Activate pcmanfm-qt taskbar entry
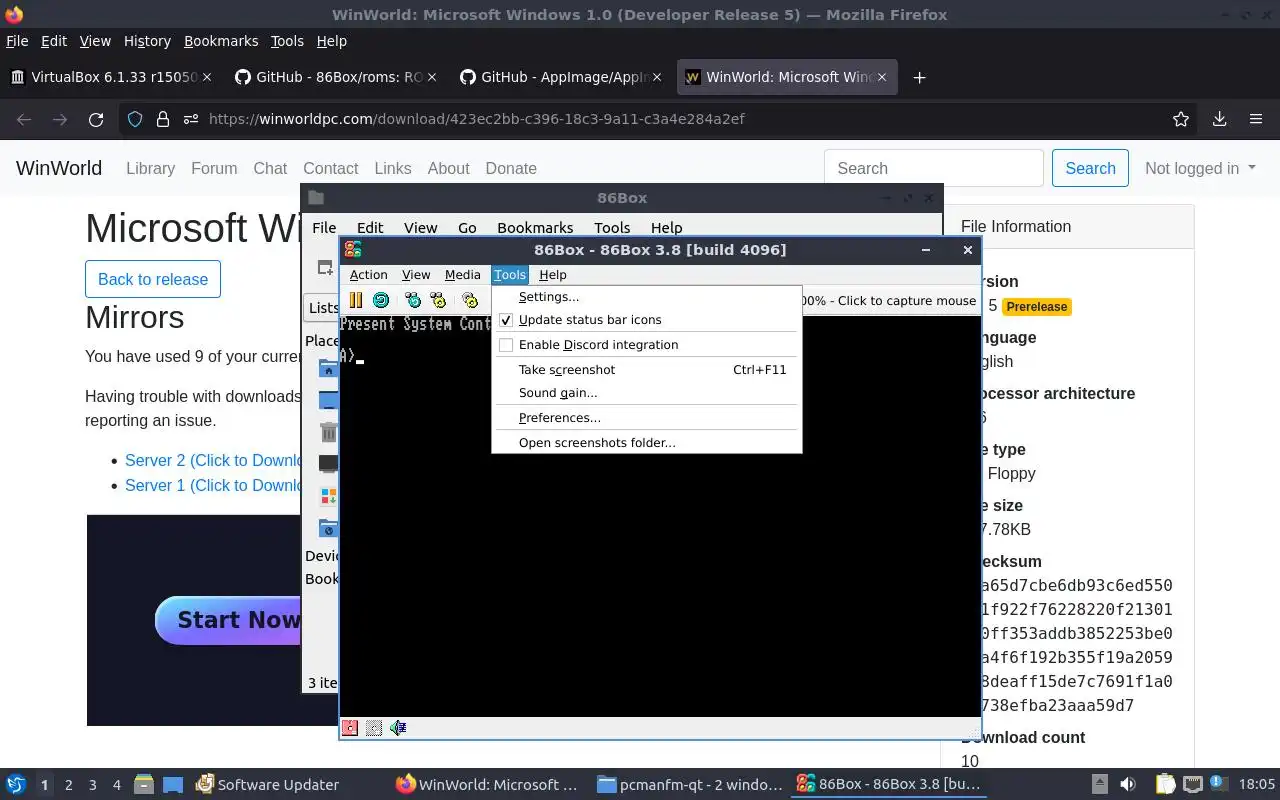Viewport: 1280px width, 800px height. 689,785
